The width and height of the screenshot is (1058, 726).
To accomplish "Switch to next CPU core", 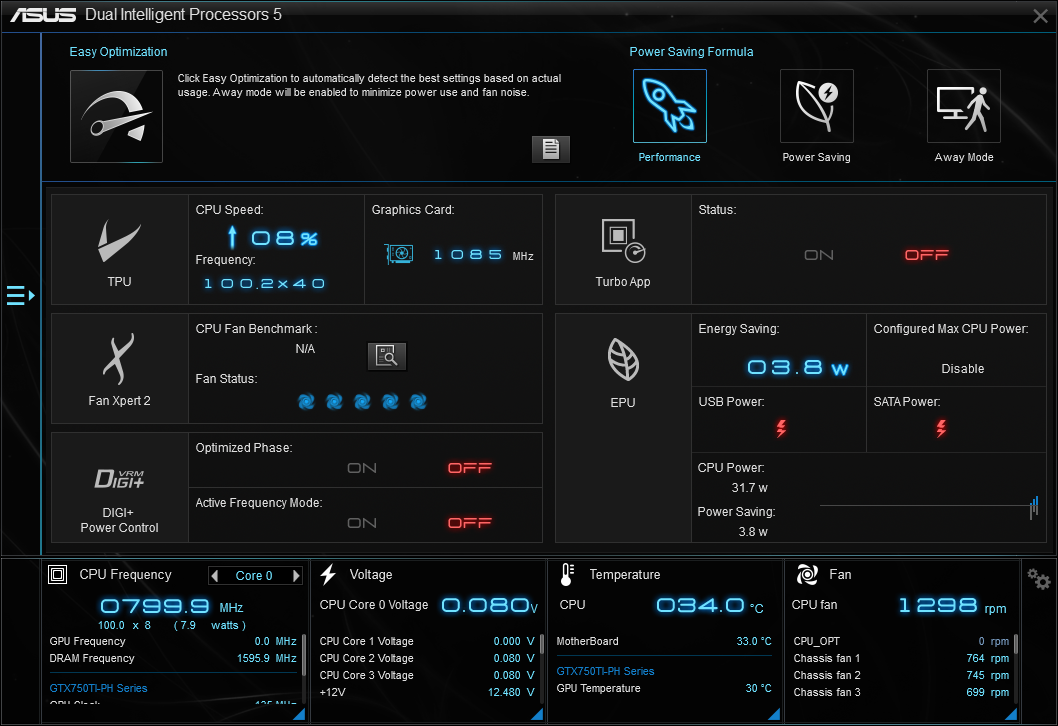I will (x=296, y=576).
